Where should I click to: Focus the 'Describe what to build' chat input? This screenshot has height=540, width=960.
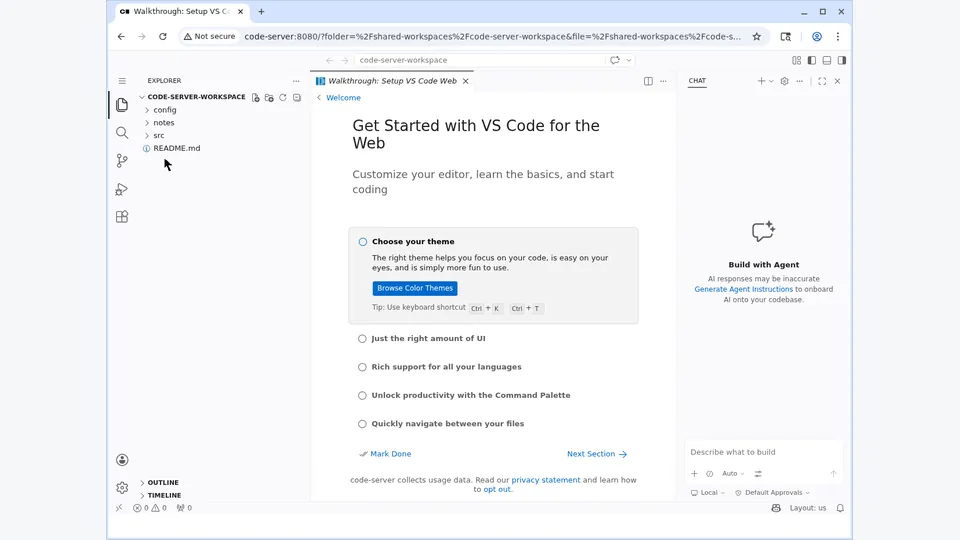[763, 452]
